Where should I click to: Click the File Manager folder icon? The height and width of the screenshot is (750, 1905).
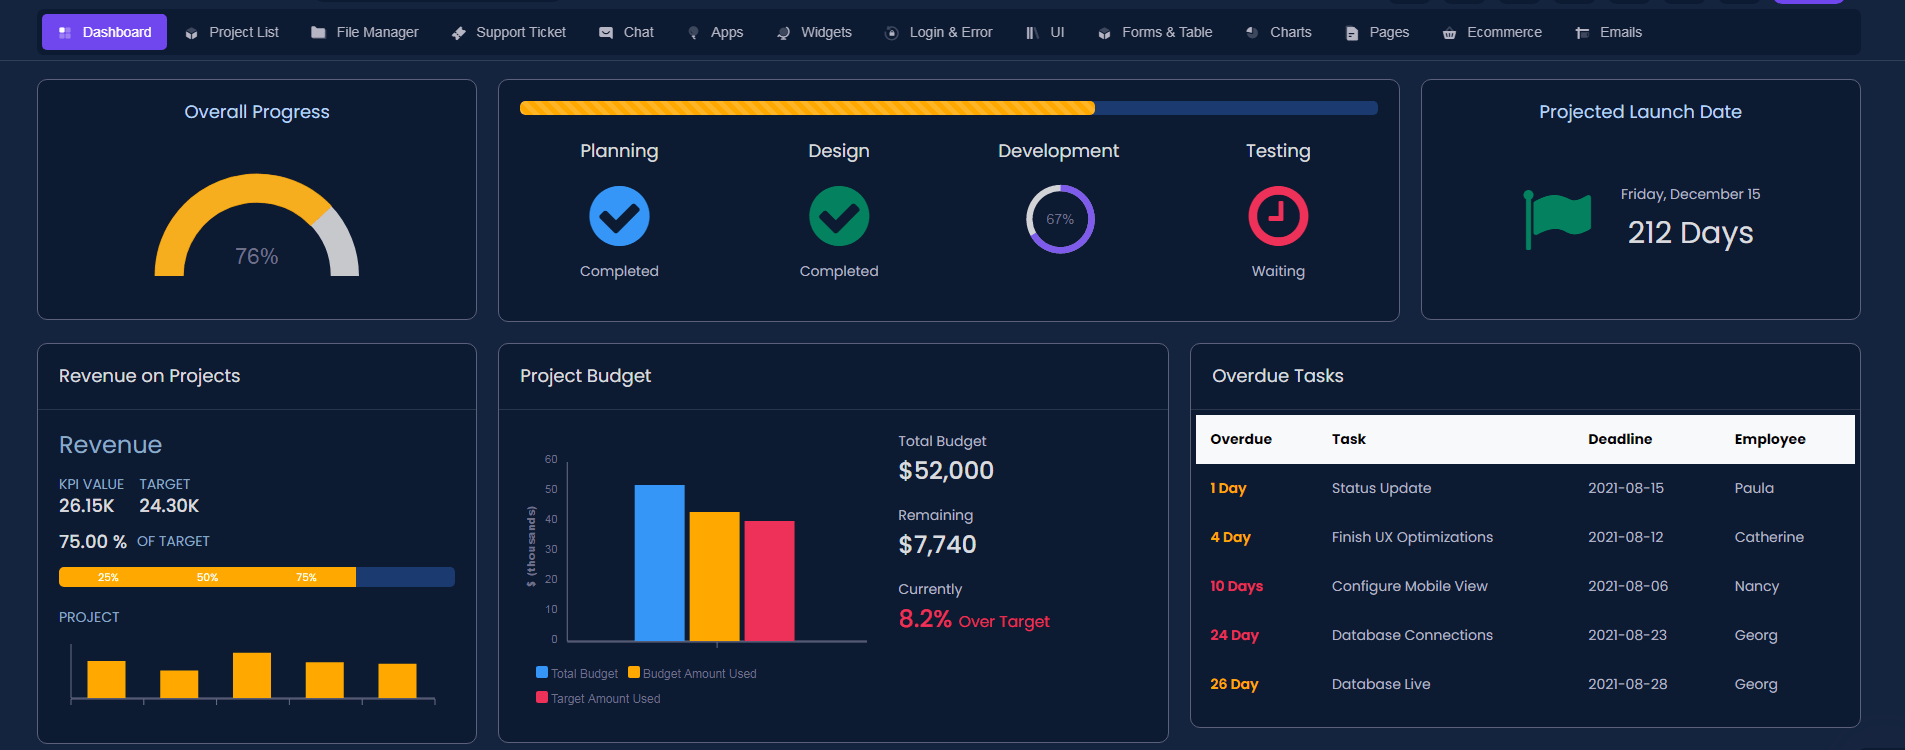[319, 33]
